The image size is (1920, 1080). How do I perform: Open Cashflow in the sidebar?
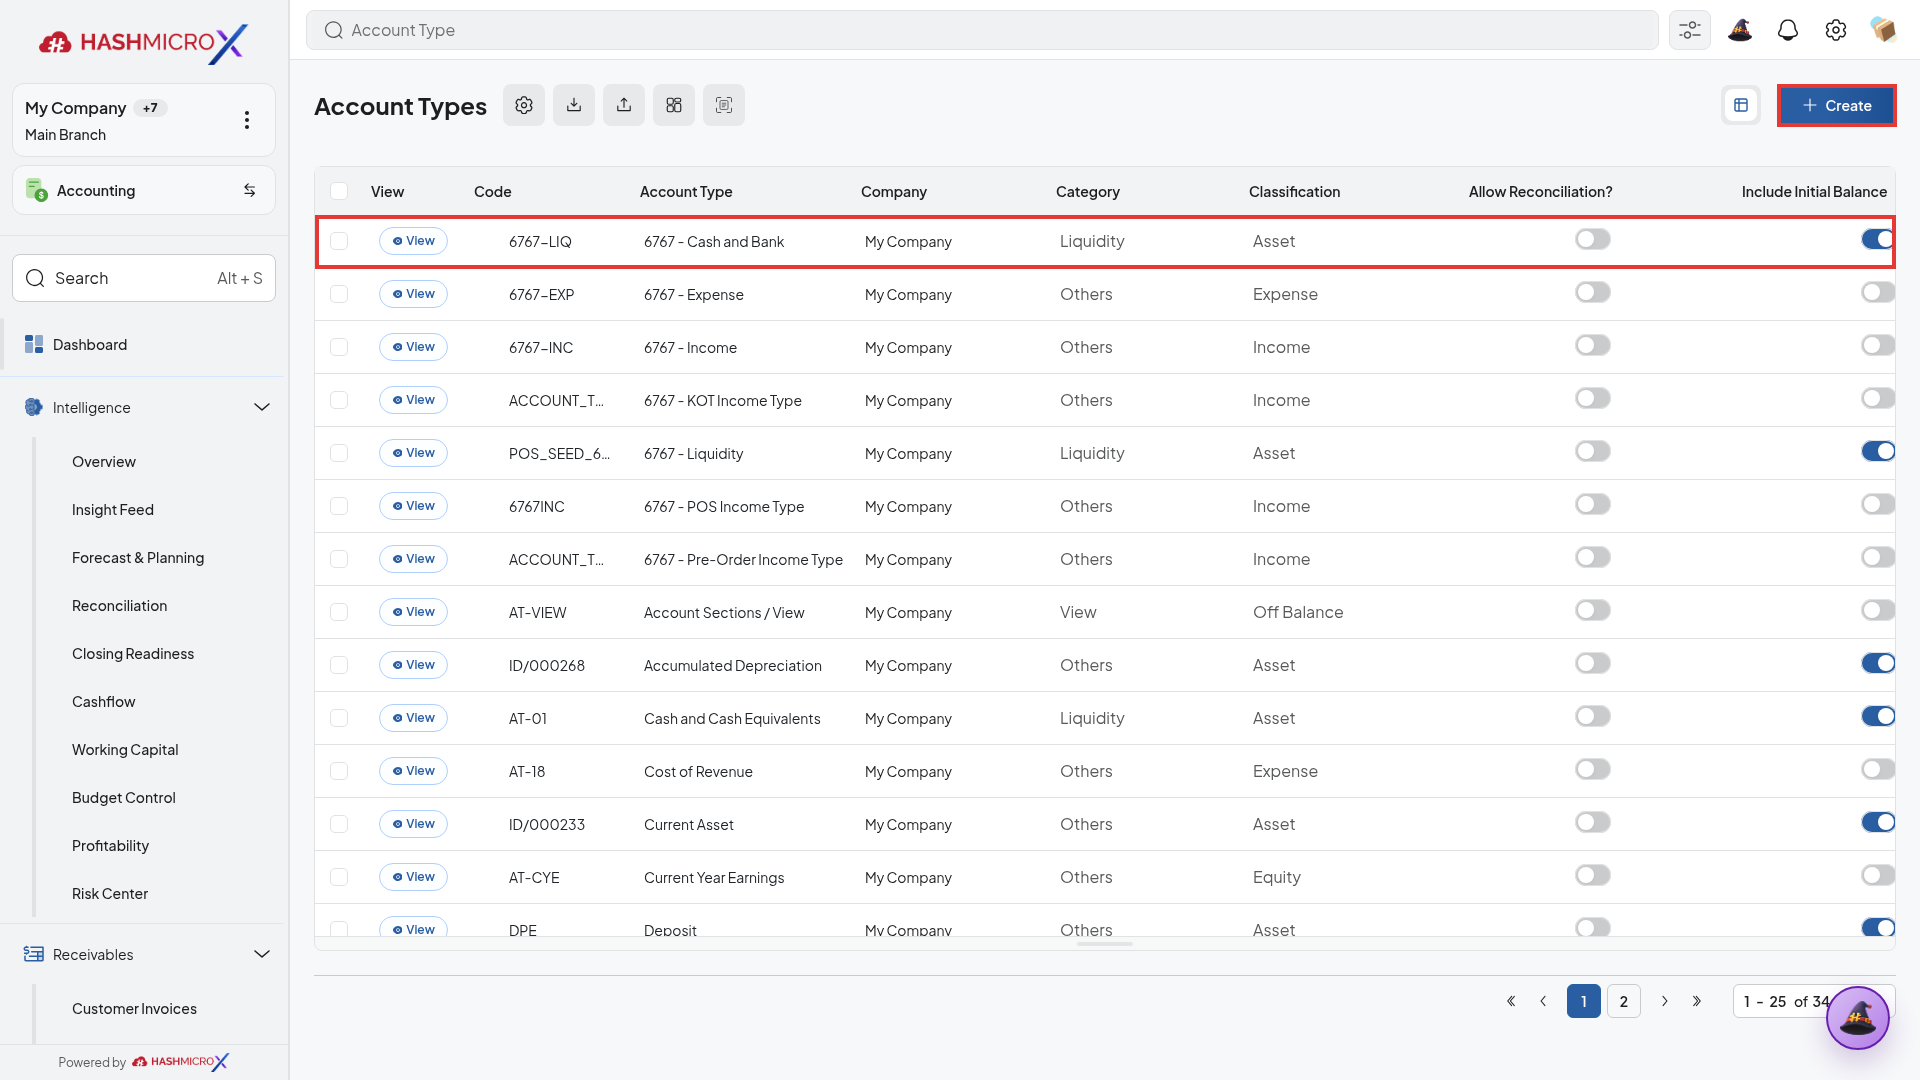pos(104,702)
